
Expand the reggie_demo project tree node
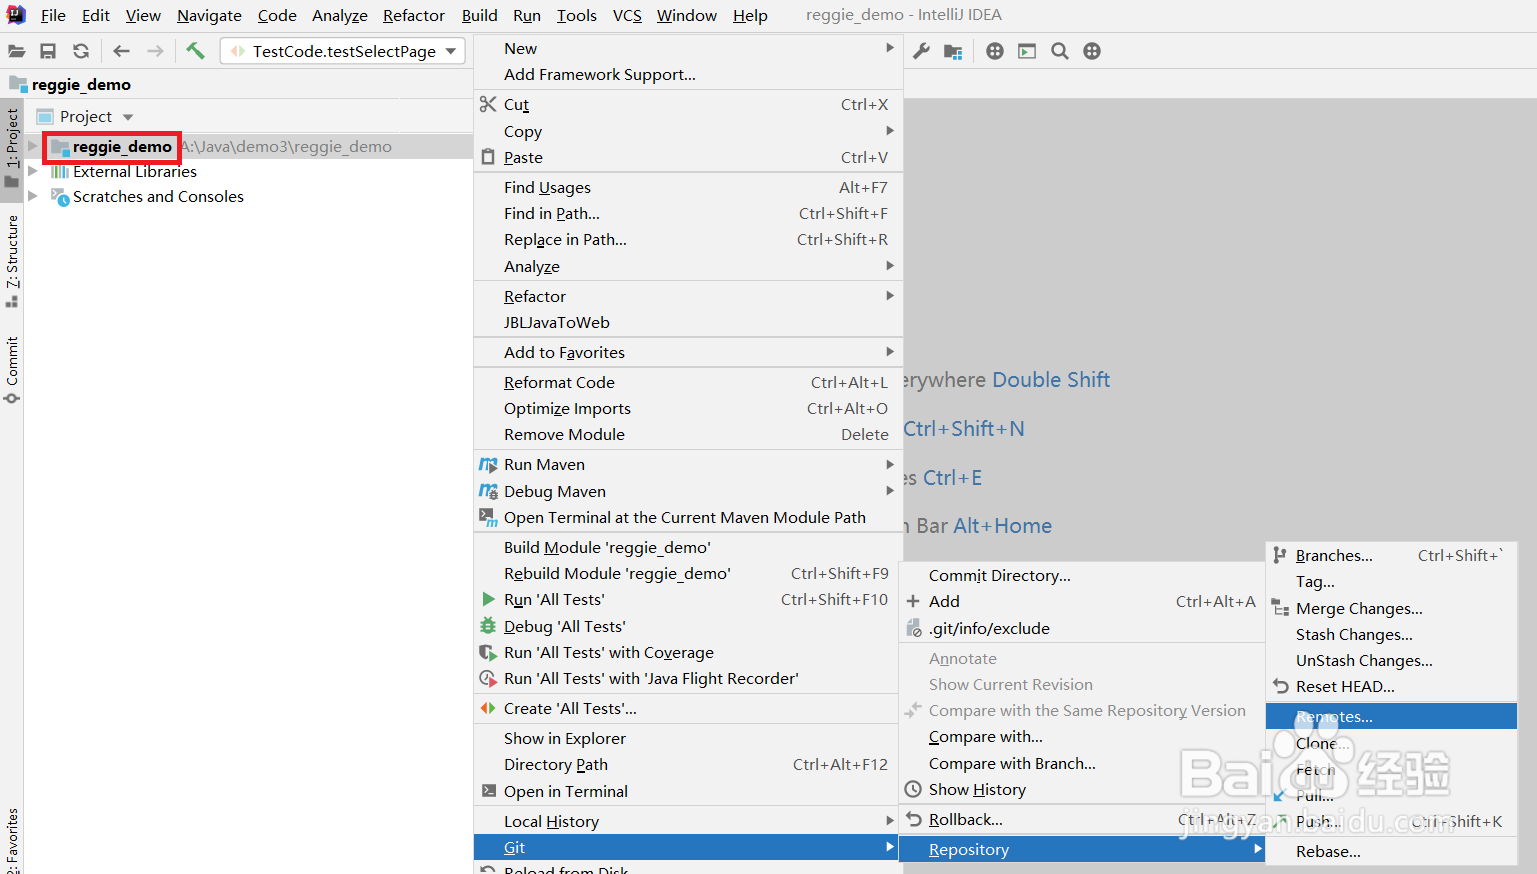33,146
